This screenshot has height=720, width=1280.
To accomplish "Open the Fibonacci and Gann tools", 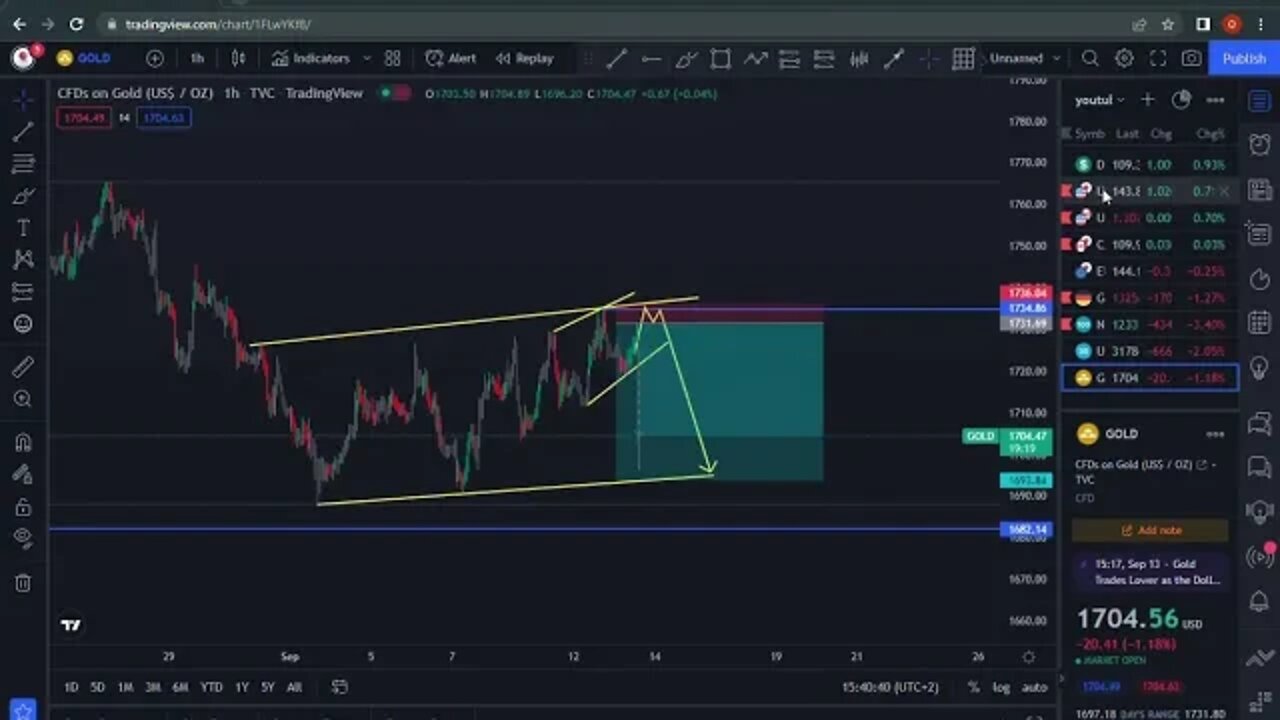I will pyautogui.click(x=23, y=163).
